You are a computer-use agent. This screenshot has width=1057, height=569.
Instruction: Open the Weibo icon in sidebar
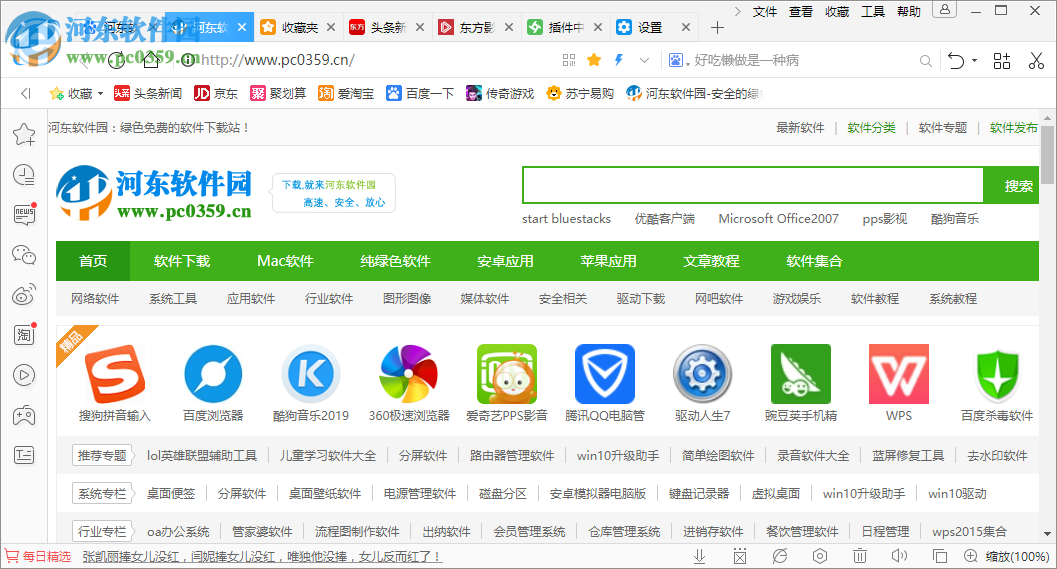24,295
